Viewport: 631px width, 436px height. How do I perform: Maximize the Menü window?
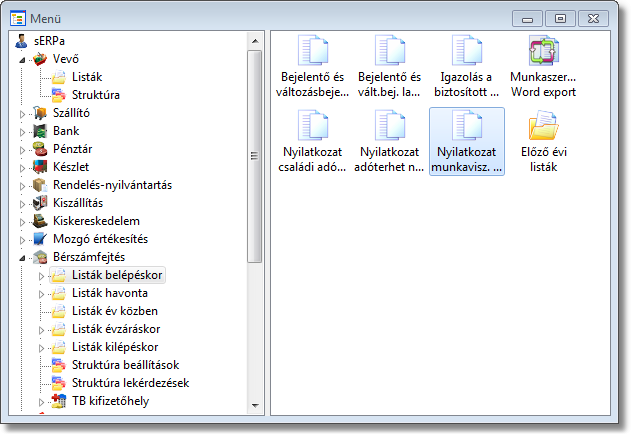point(560,19)
